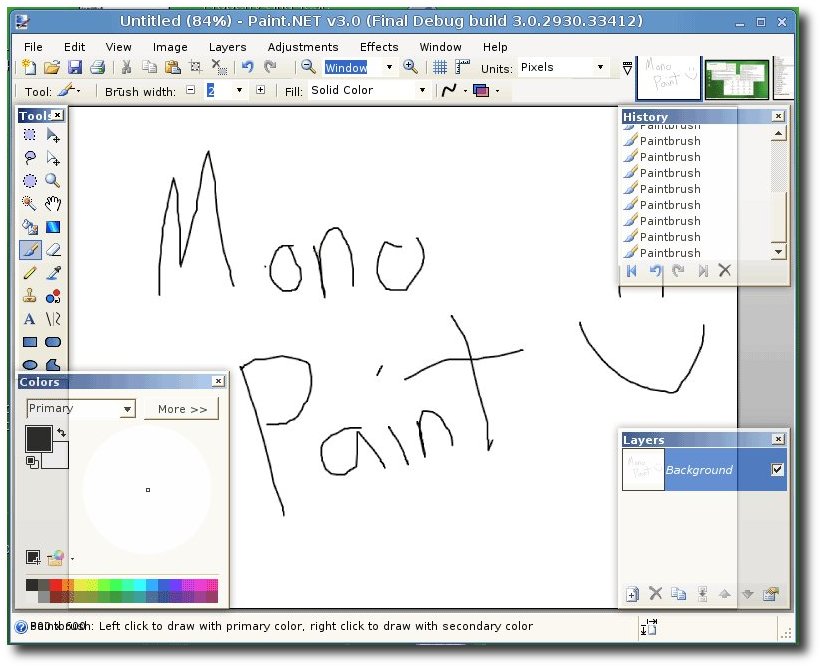Image resolution: width=822 pixels, height=668 pixels.
Task: Select the Rectangle Select tool
Action: pyautogui.click(x=29, y=135)
